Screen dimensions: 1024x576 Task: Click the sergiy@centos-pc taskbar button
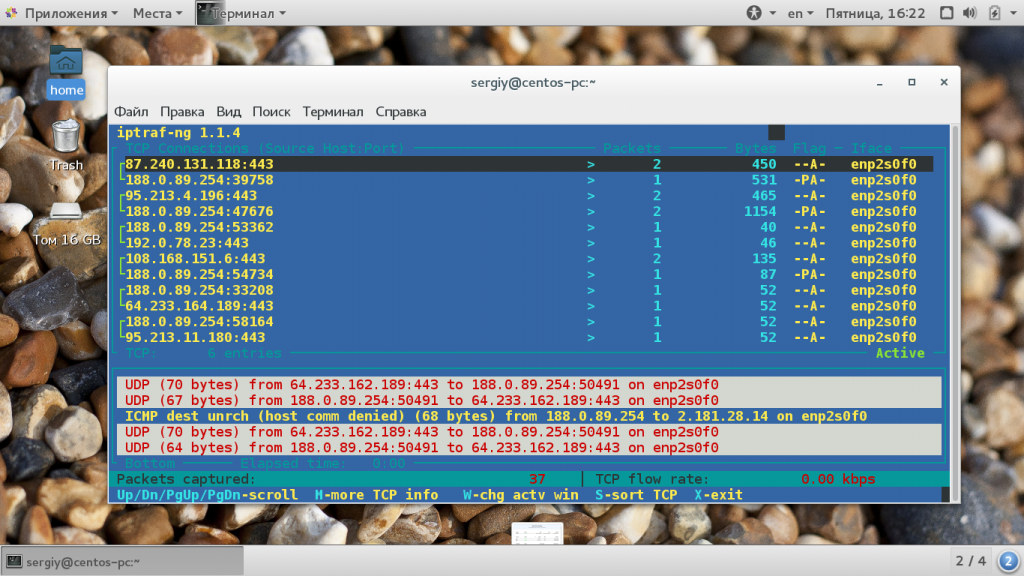tap(123, 562)
